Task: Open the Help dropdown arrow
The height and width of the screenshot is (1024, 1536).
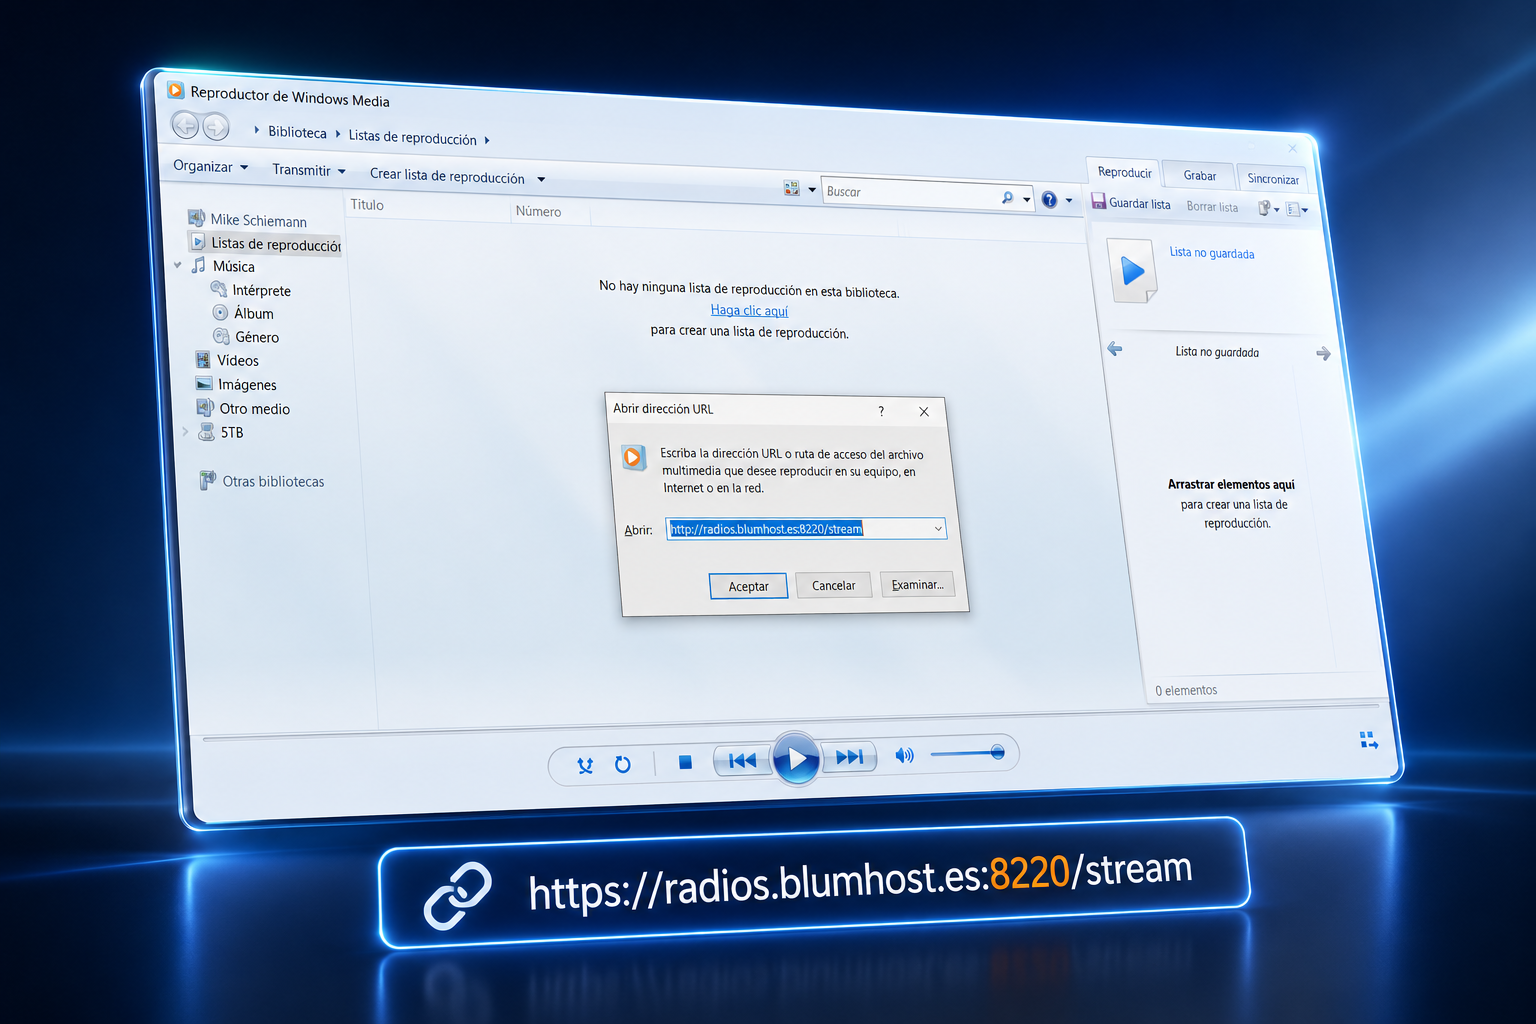Action: 1069,201
